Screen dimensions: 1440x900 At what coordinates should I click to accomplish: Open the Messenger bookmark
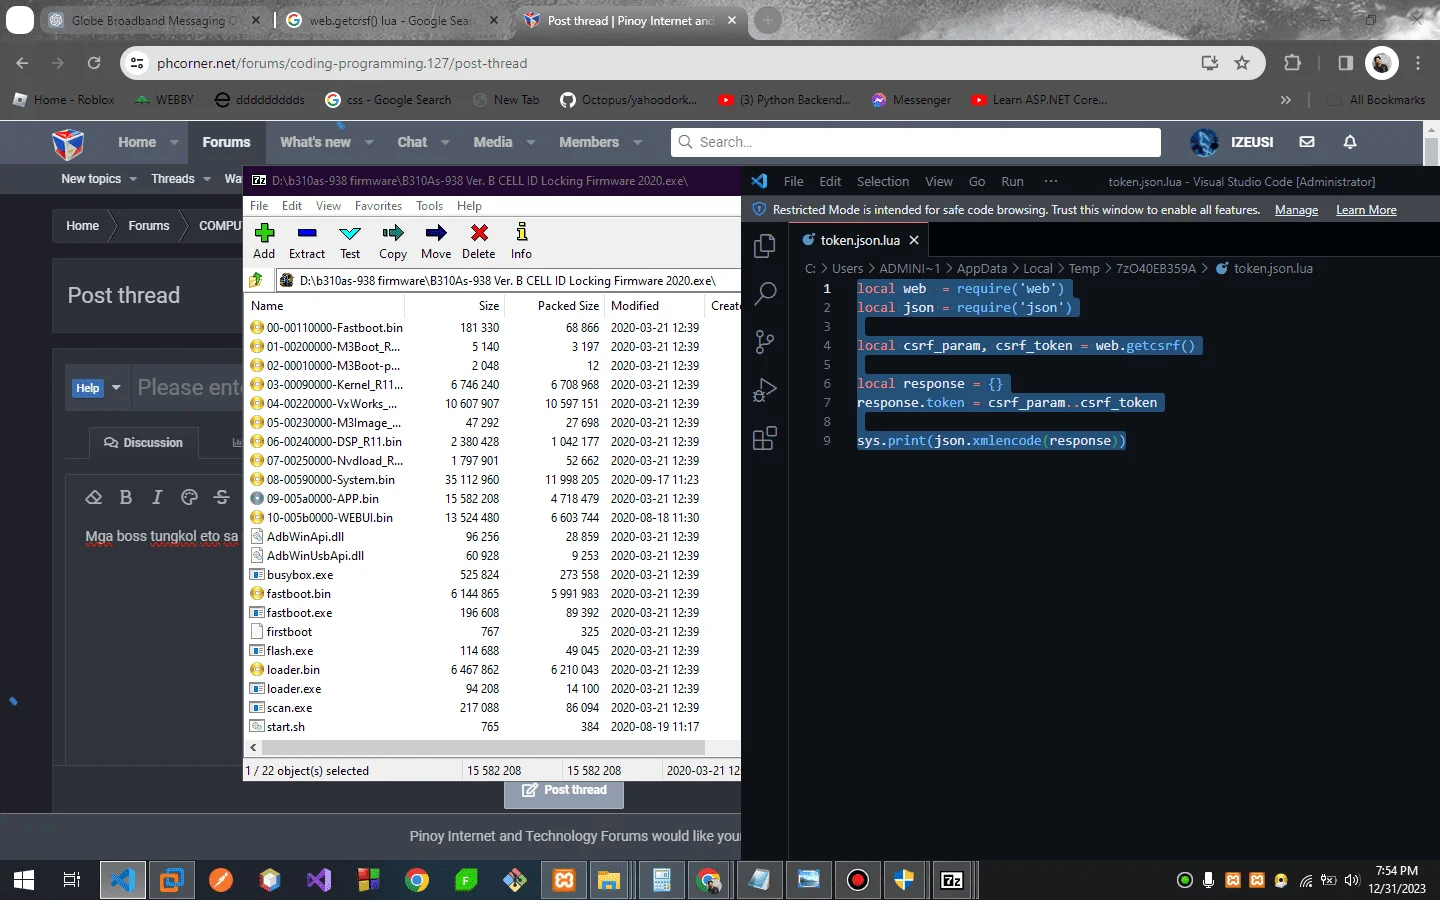click(911, 100)
